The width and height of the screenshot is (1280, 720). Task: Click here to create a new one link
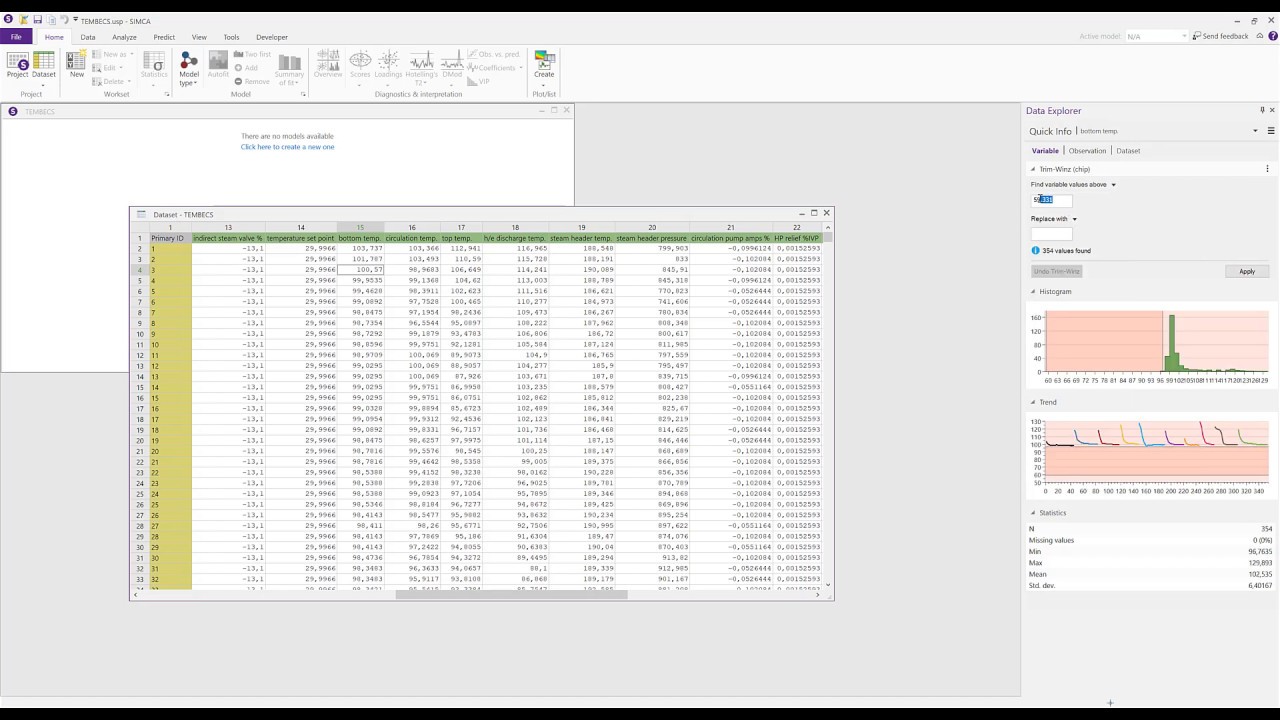click(287, 147)
